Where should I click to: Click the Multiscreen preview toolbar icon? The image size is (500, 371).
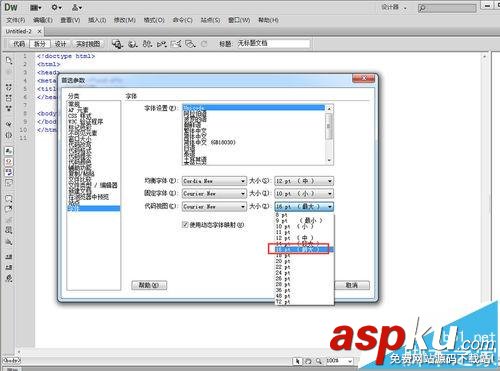[117, 44]
